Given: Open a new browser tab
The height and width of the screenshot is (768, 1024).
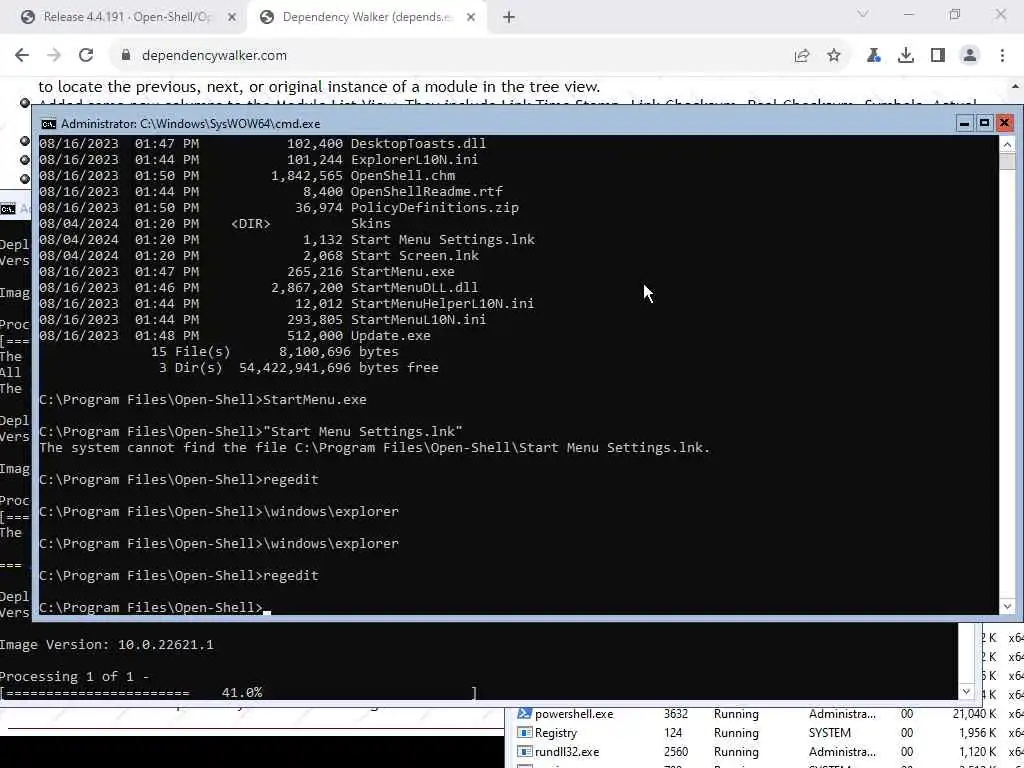Looking at the screenshot, I should [x=509, y=18].
